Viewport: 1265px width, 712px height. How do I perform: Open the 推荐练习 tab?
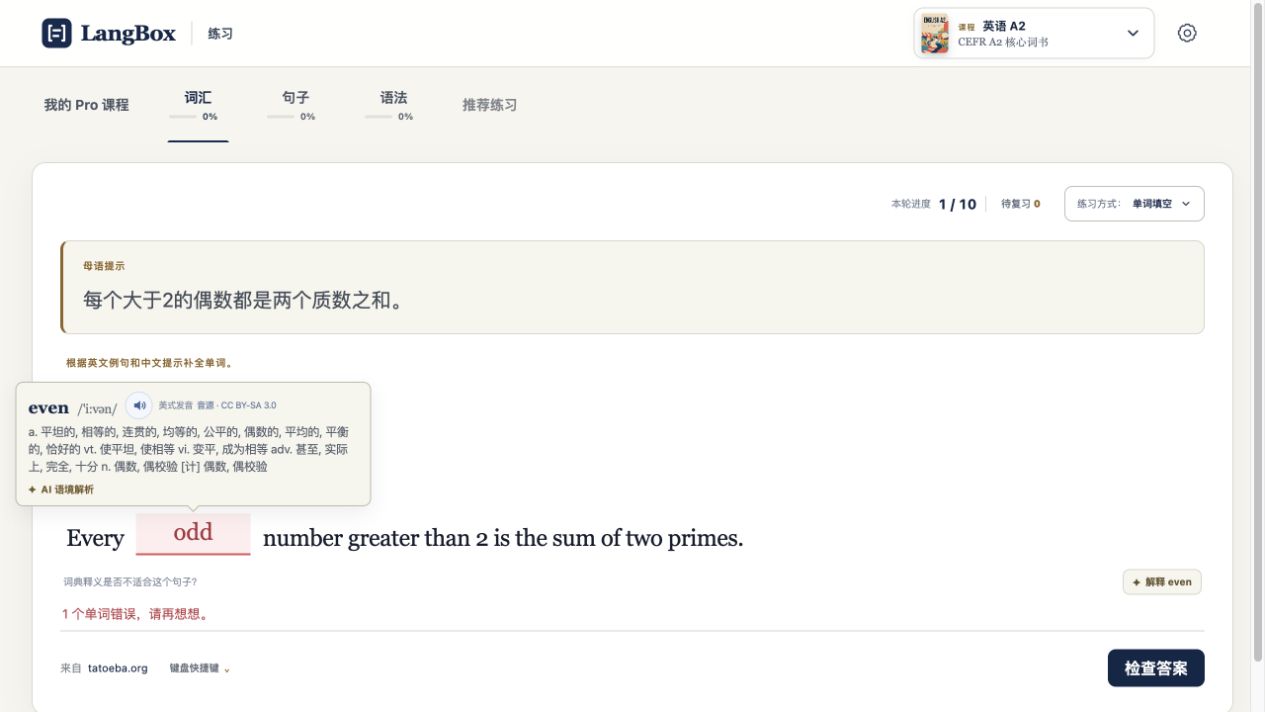click(489, 105)
